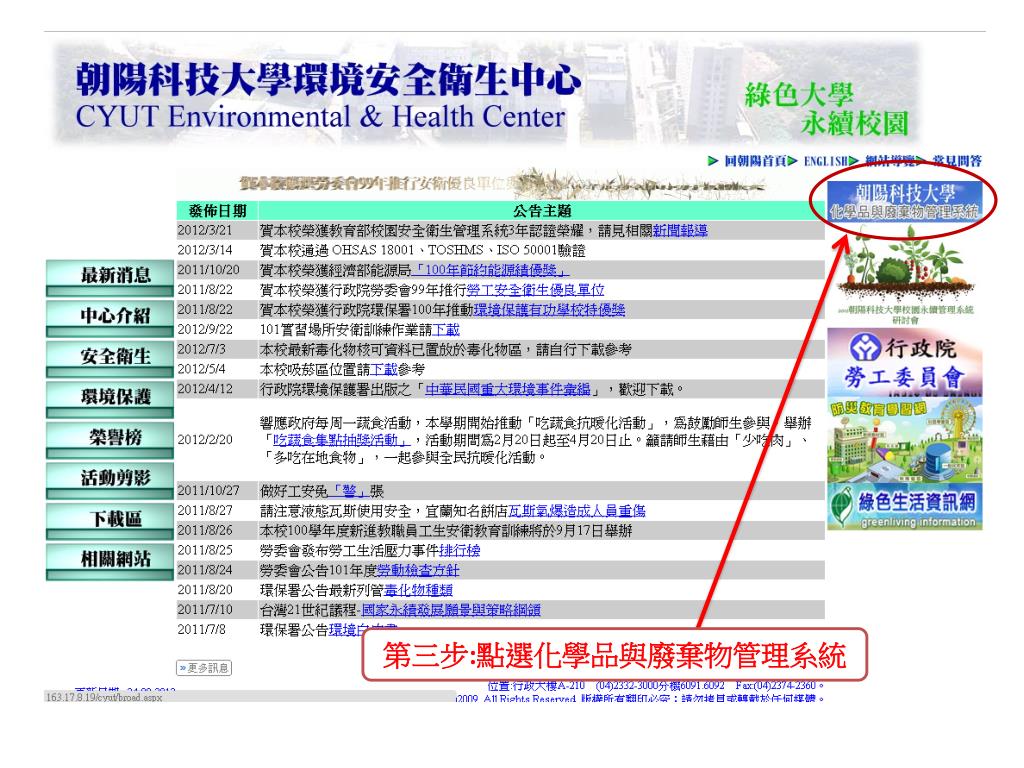Open the 化學品與廢棄物管理系統 banner
1024x768 pixels.
coord(905,202)
